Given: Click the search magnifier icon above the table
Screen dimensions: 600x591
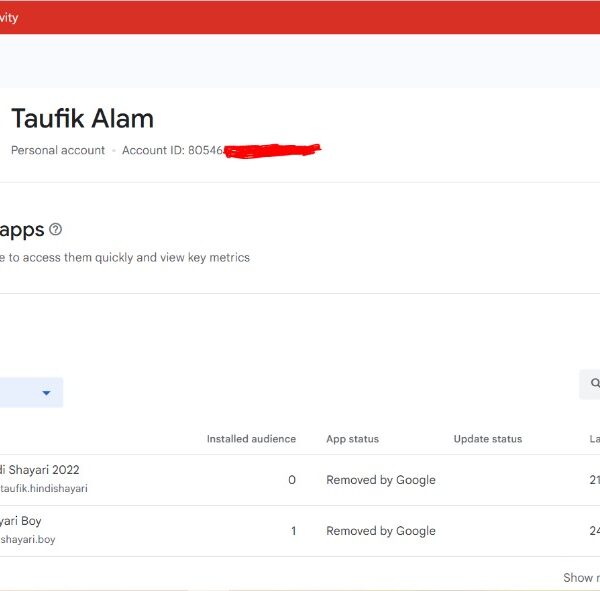Looking at the screenshot, I should [x=594, y=383].
